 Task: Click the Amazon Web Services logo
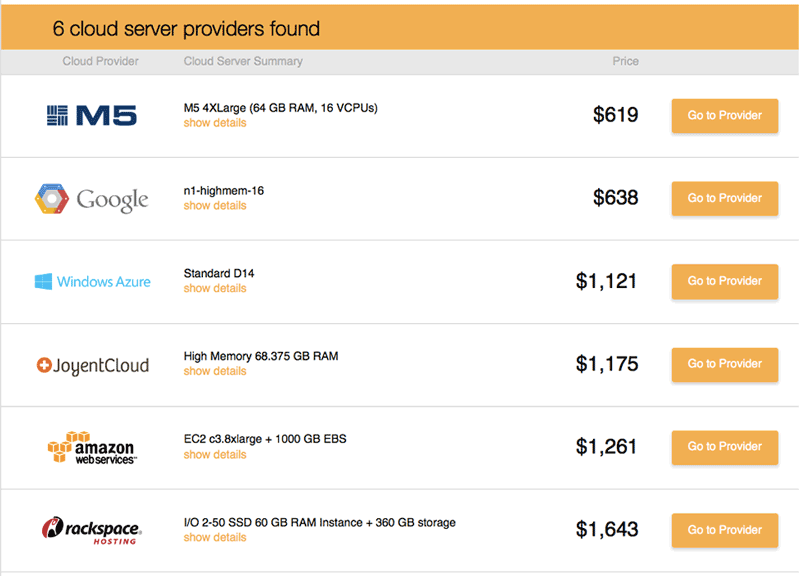[92, 447]
